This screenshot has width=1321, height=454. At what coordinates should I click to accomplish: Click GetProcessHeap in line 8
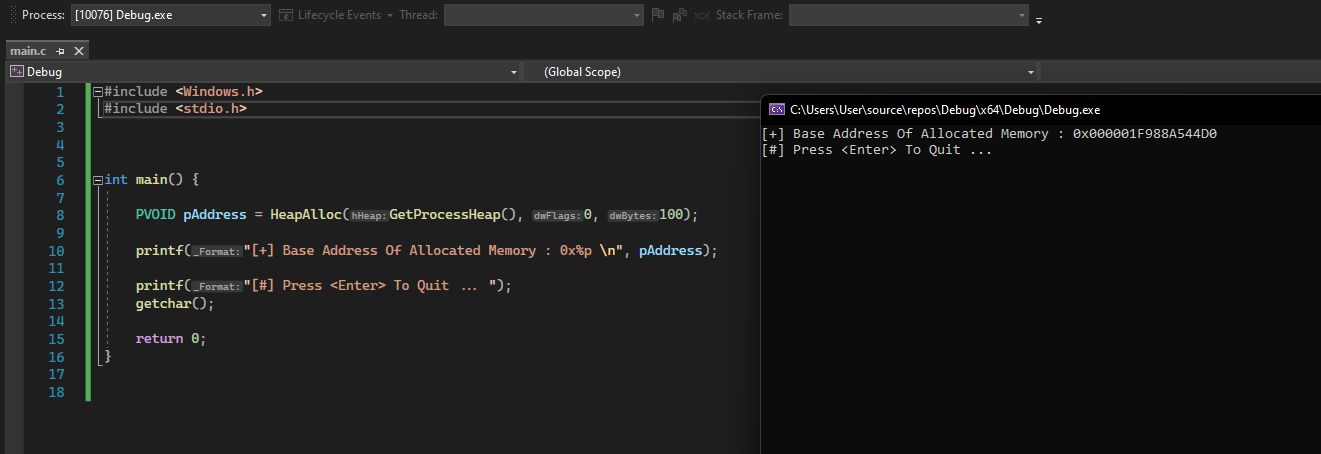pos(444,215)
